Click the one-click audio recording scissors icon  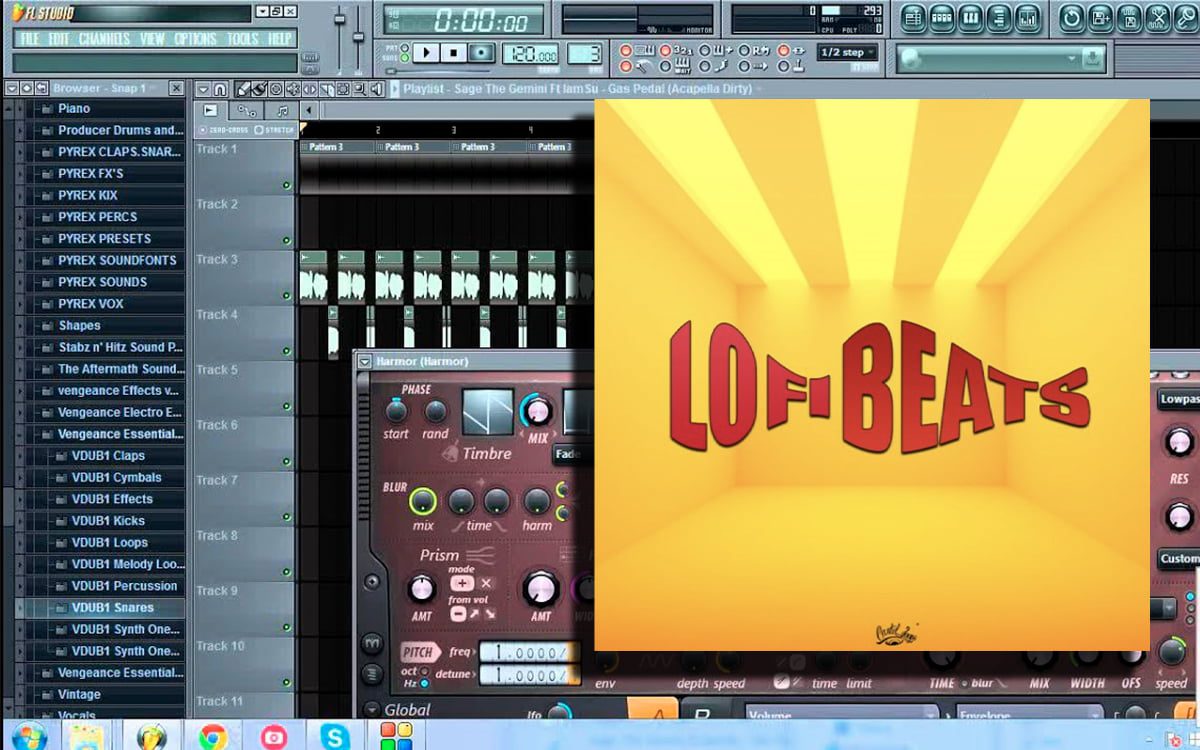coord(1157,18)
